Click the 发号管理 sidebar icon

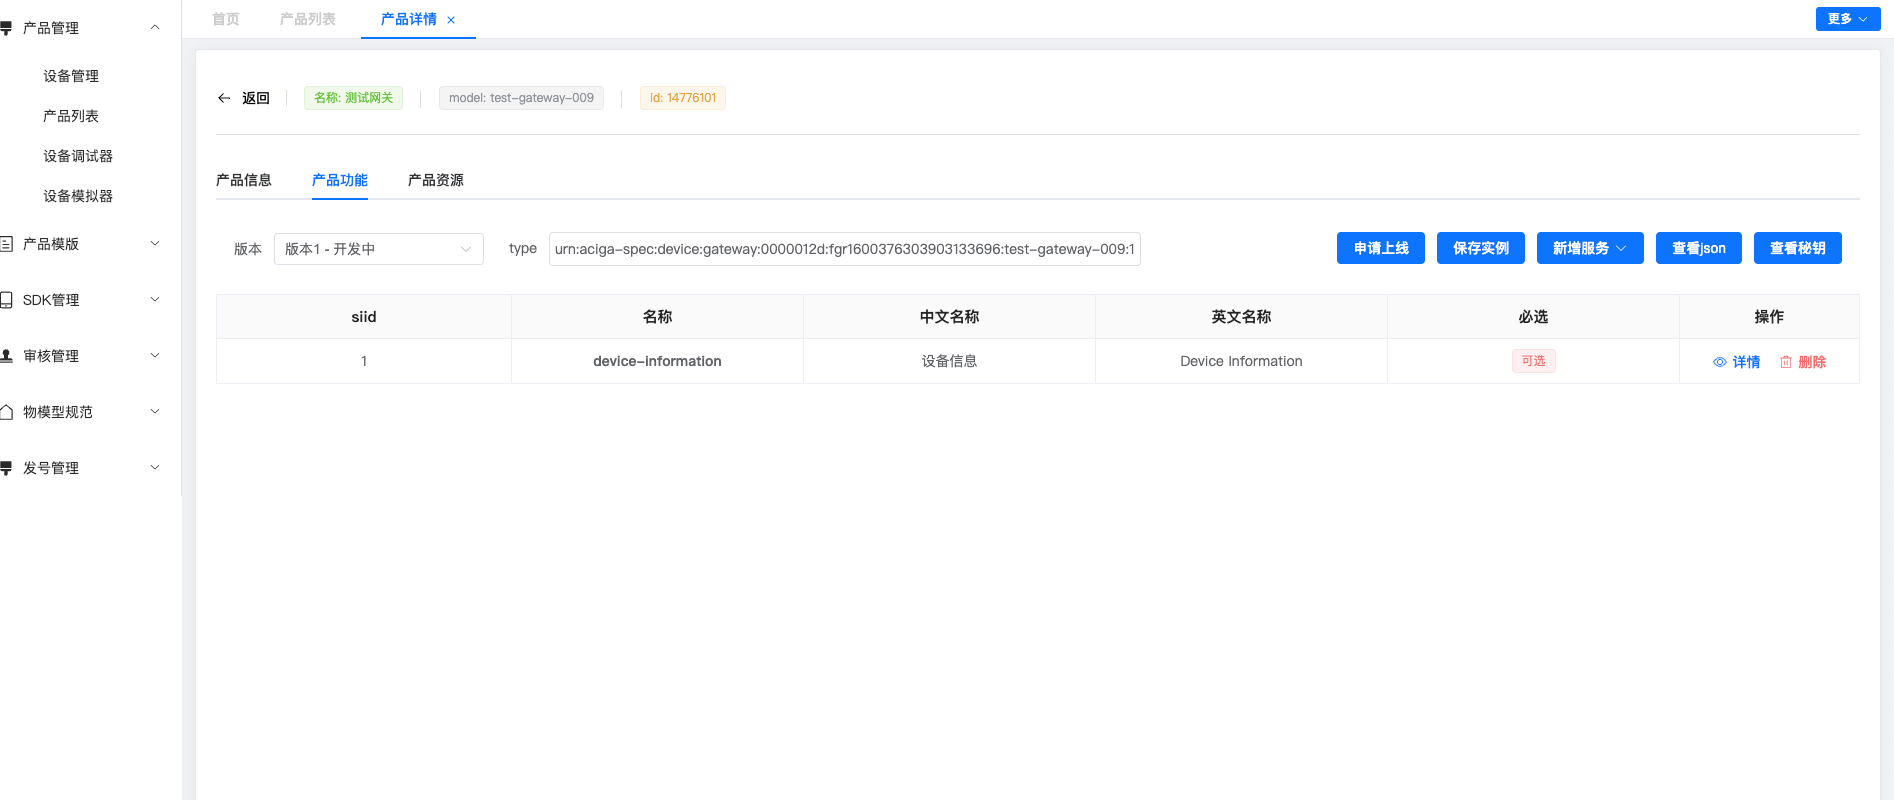click(7, 468)
